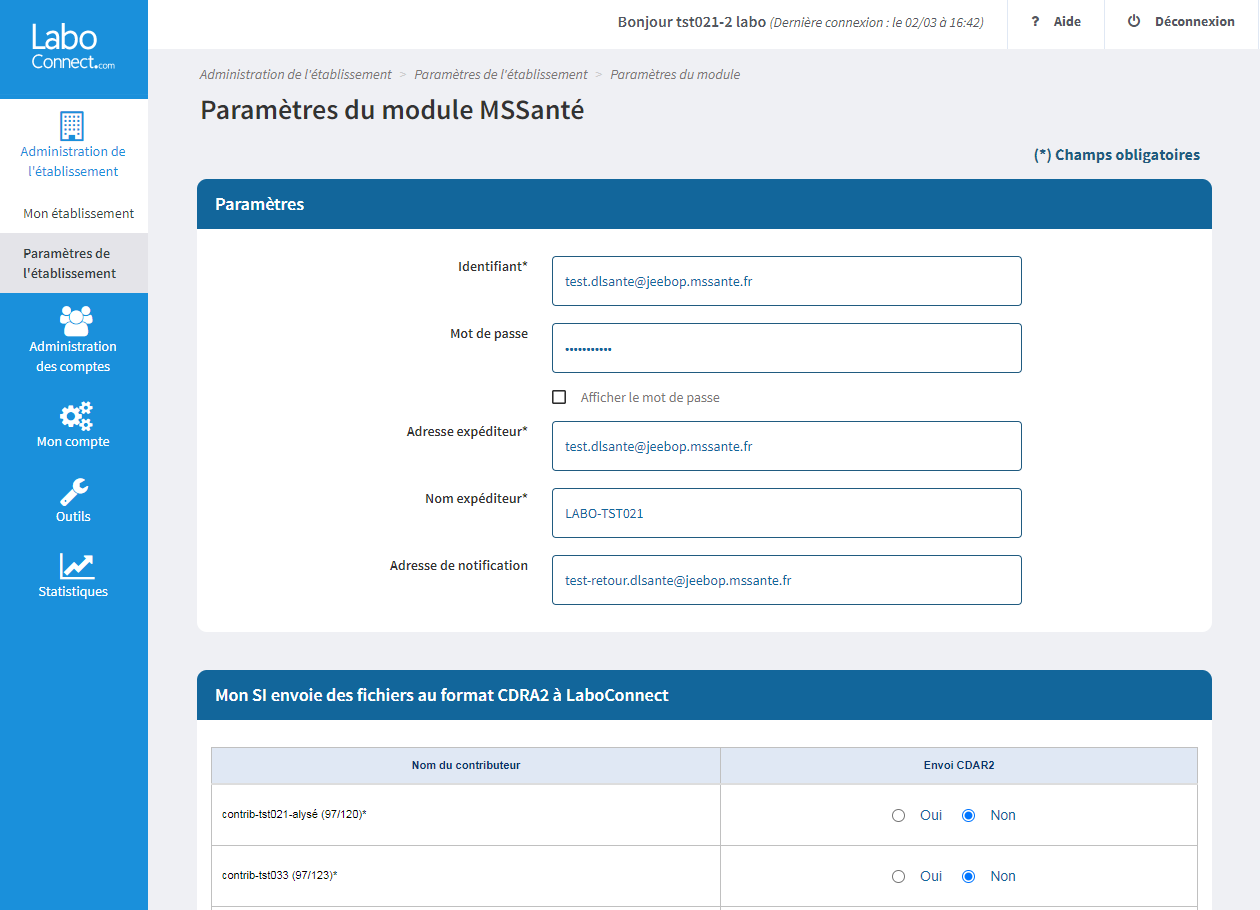The width and height of the screenshot is (1260, 910).
Task: Follow Administration de l'établissement breadcrumb link
Action: pos(296,74)
